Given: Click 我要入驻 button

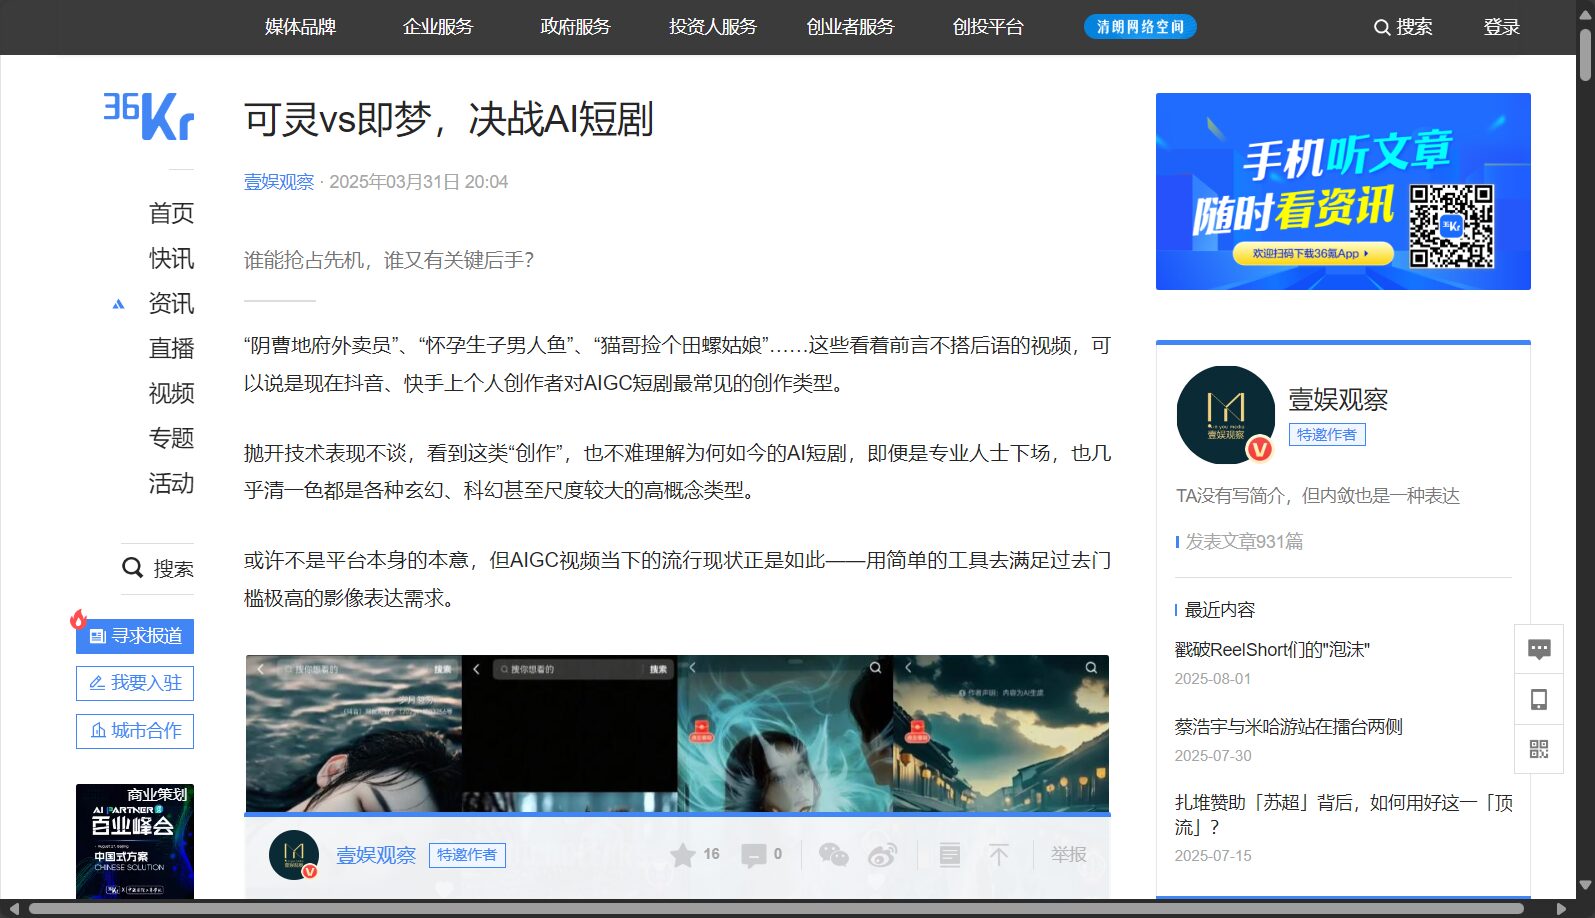Looking at the screenshot, I should pos(135,683).
